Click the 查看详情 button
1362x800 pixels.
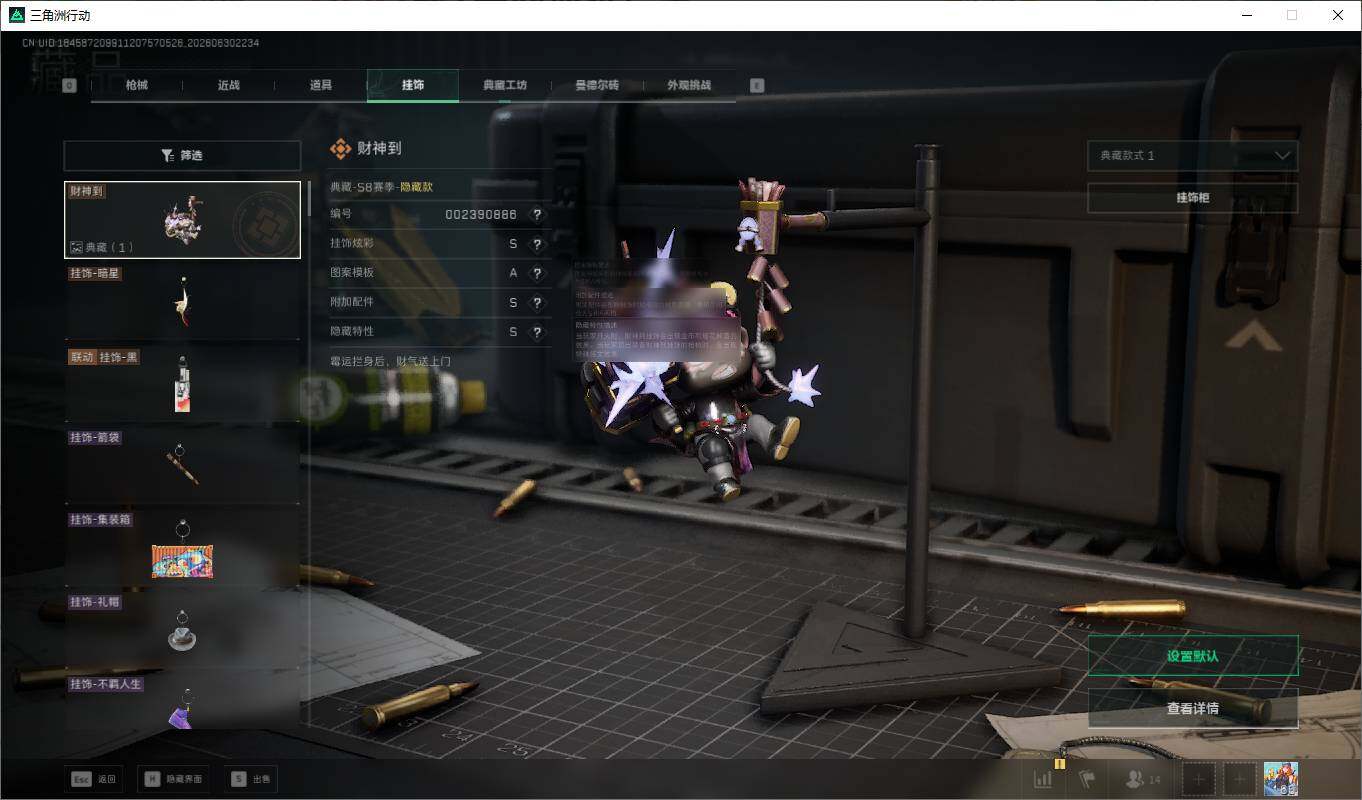(x=1193, y=708)
